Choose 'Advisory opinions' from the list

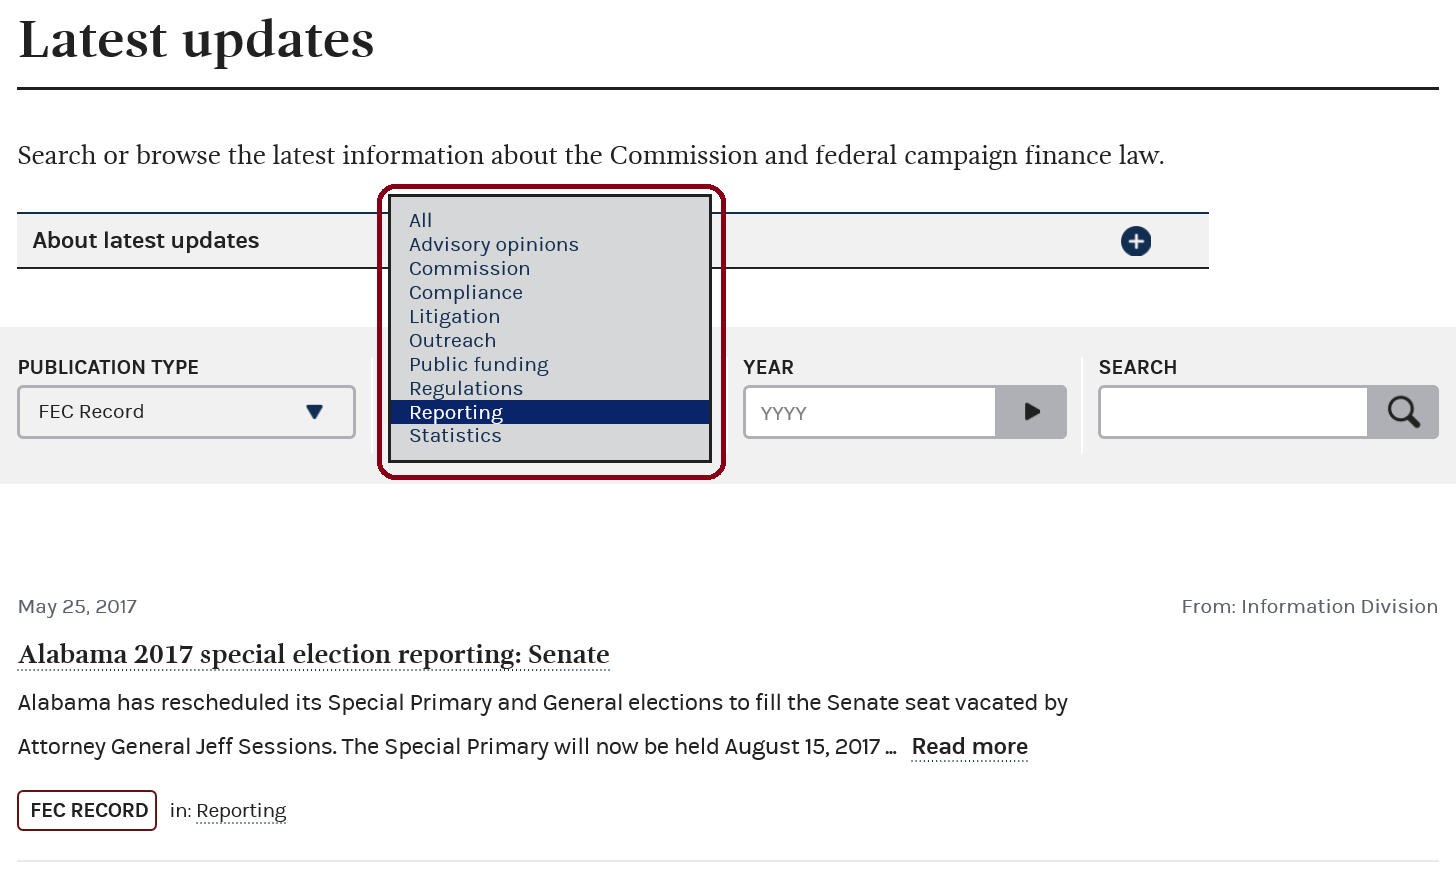494,244
